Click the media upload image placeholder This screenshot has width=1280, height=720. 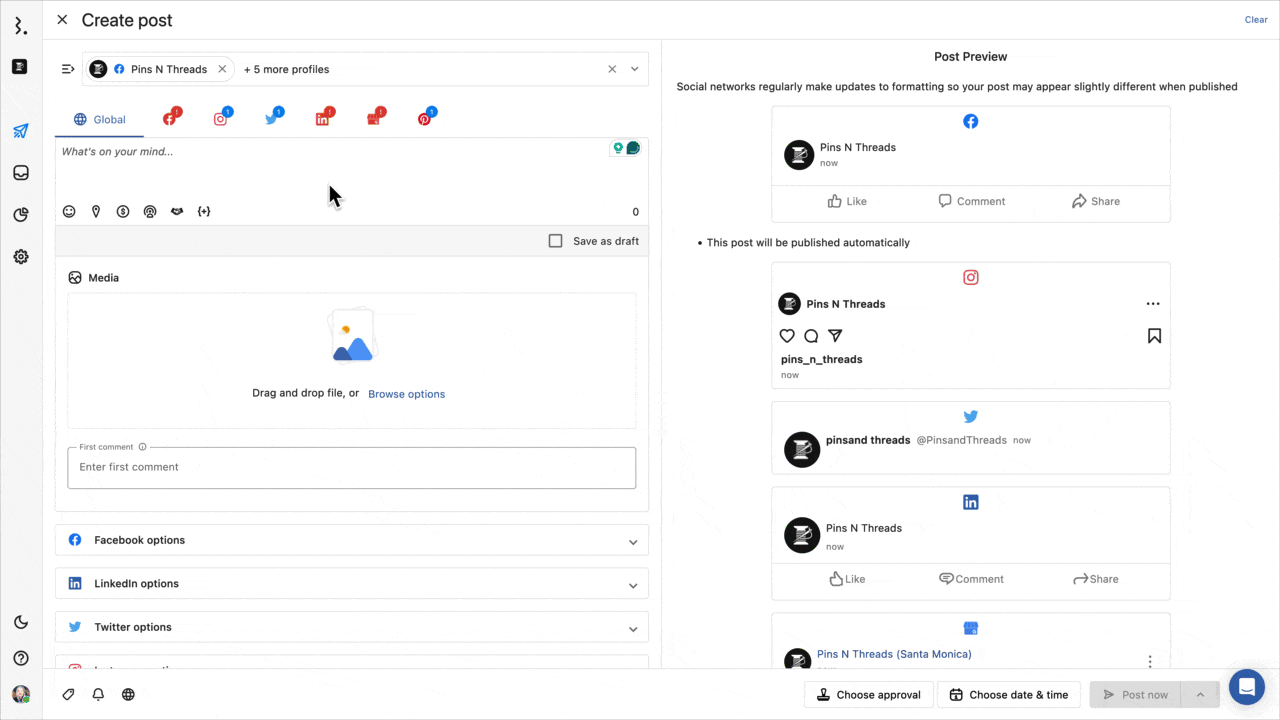(352, 336)
